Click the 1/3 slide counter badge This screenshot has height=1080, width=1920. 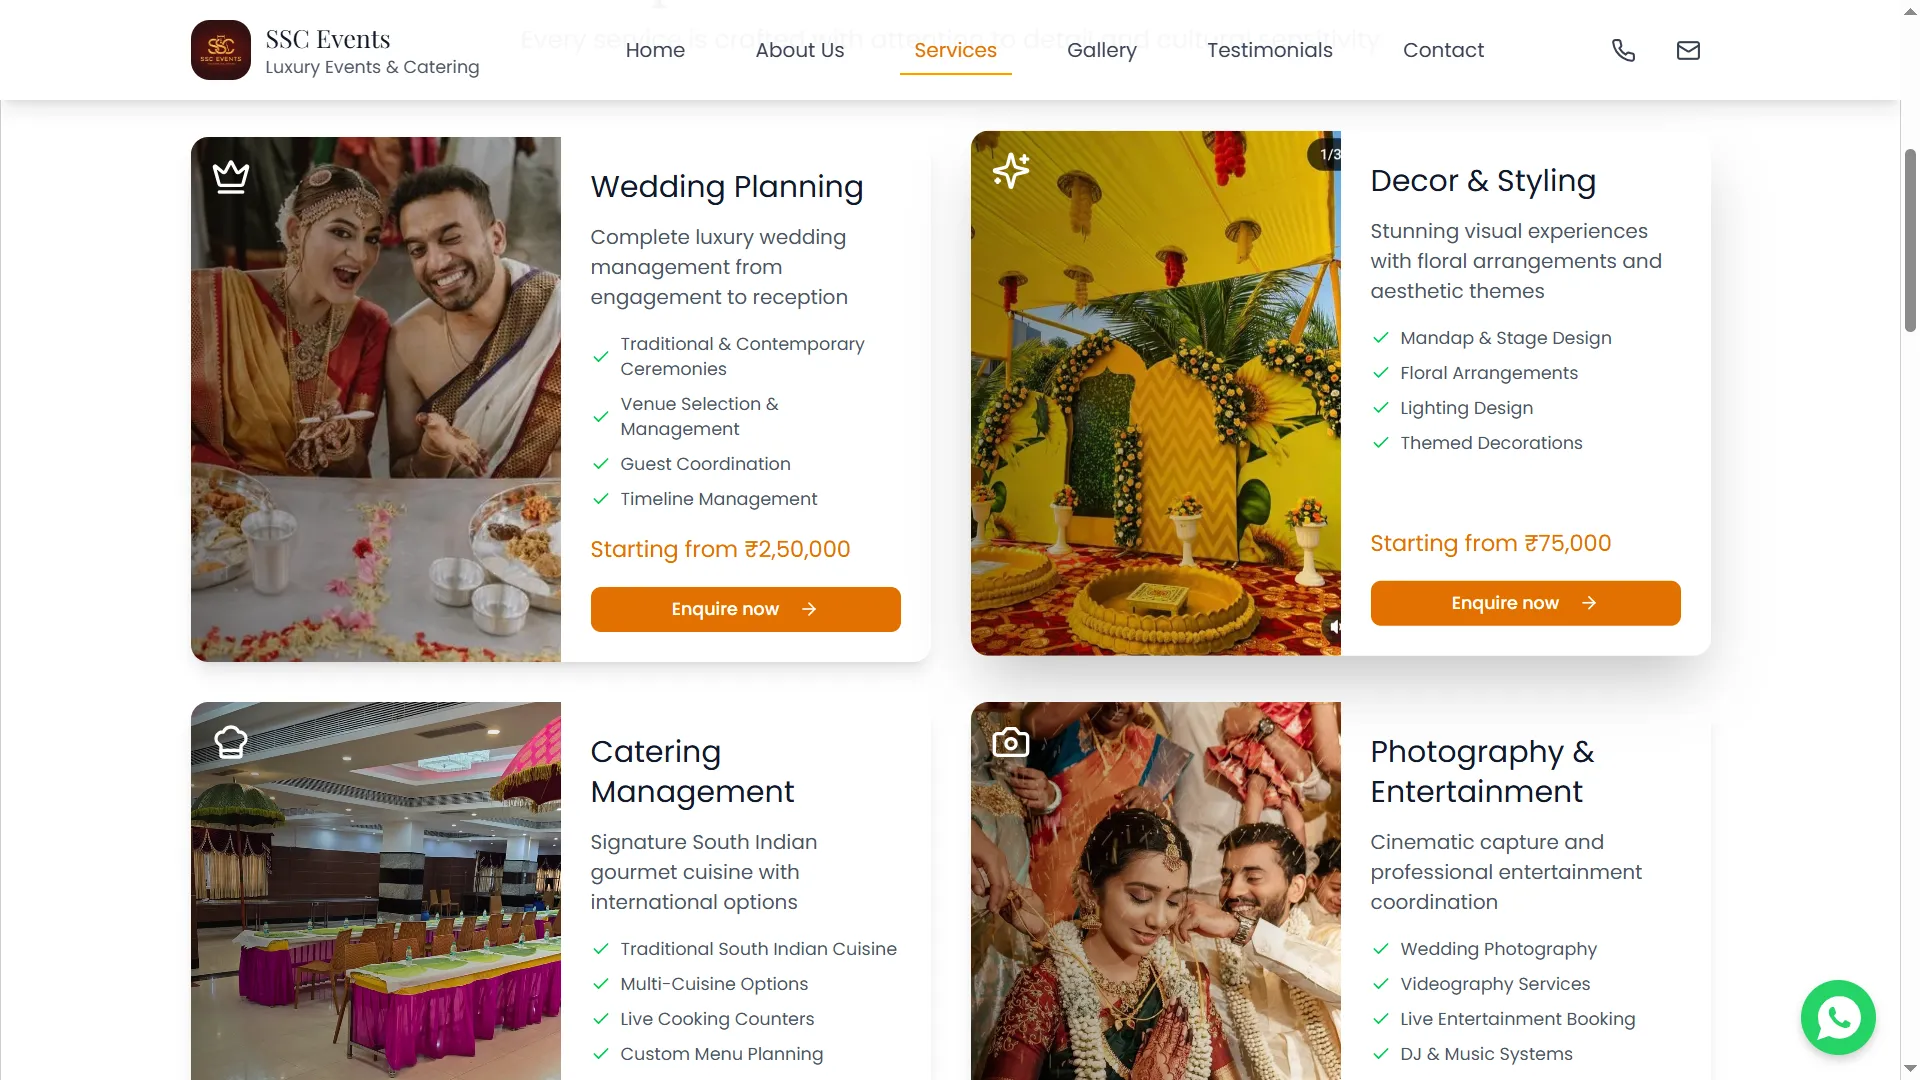[1326, 154]
